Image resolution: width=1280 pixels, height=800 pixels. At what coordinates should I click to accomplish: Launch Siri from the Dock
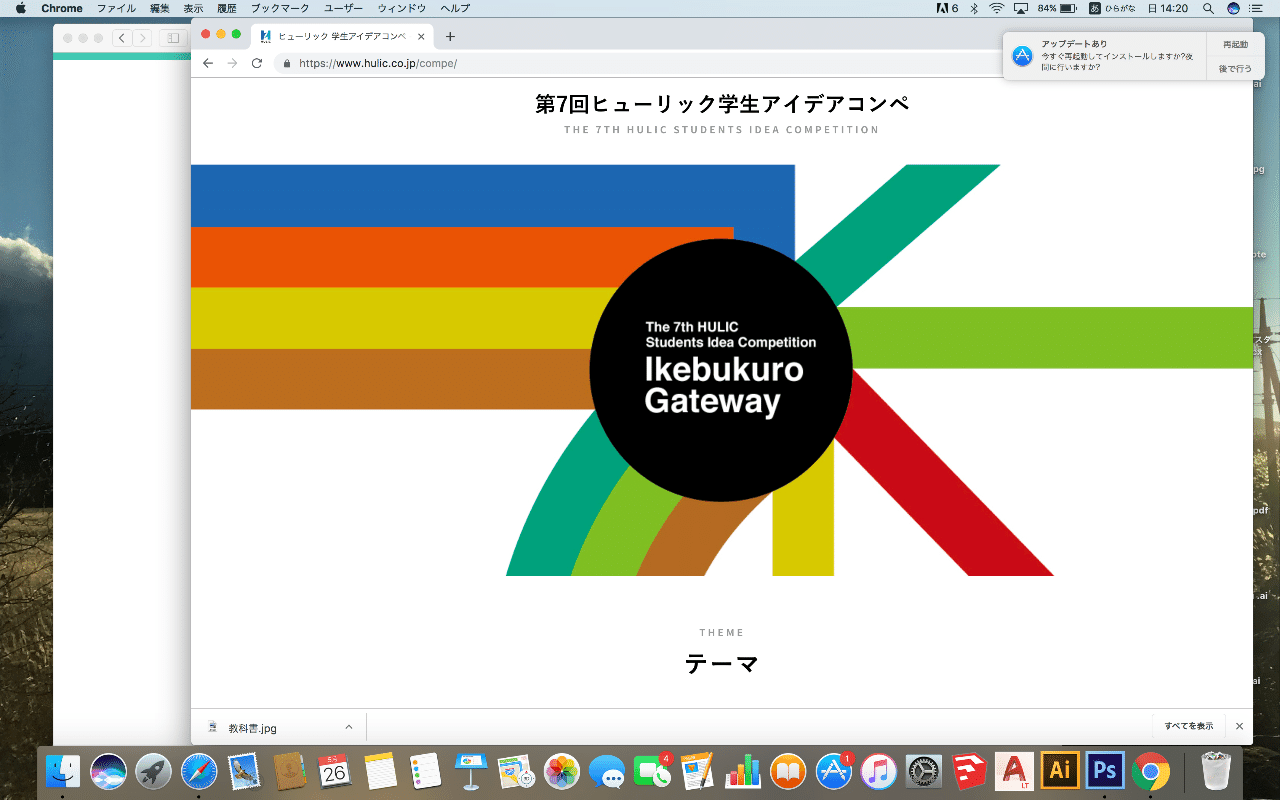(108, 771)
